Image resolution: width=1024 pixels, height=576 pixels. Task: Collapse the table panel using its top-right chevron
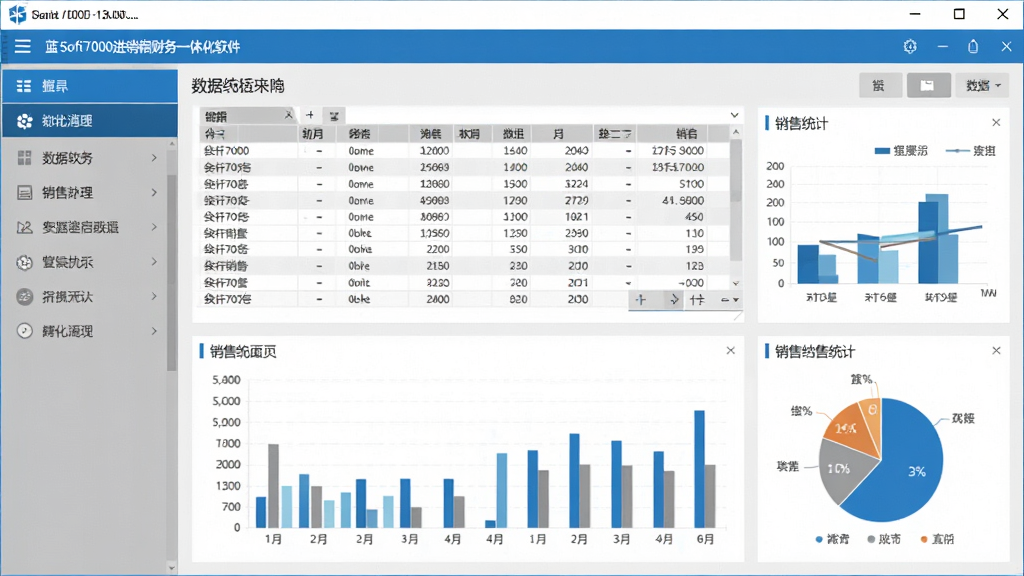[x=735, y=115]
